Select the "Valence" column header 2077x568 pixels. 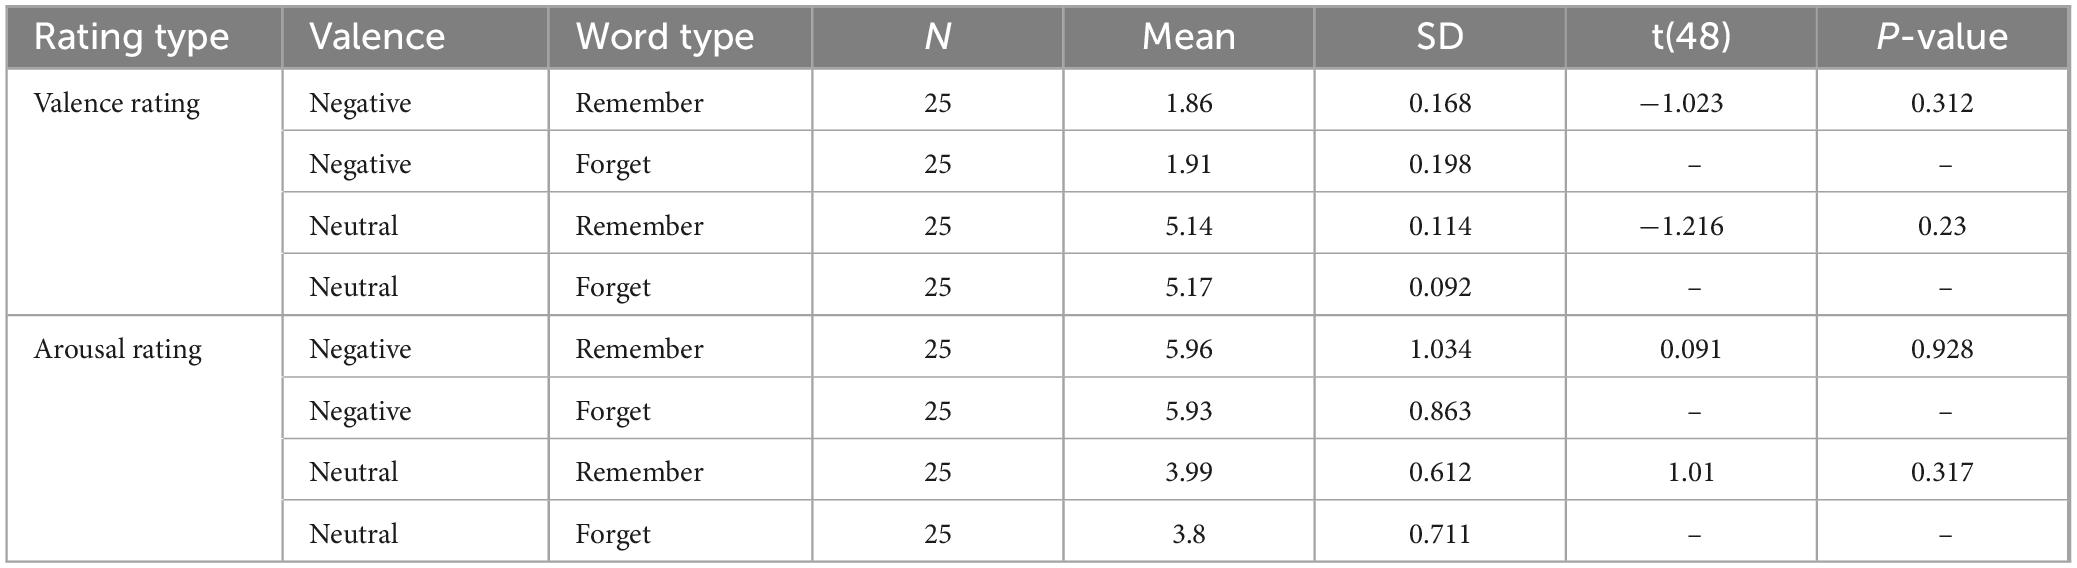377,37
